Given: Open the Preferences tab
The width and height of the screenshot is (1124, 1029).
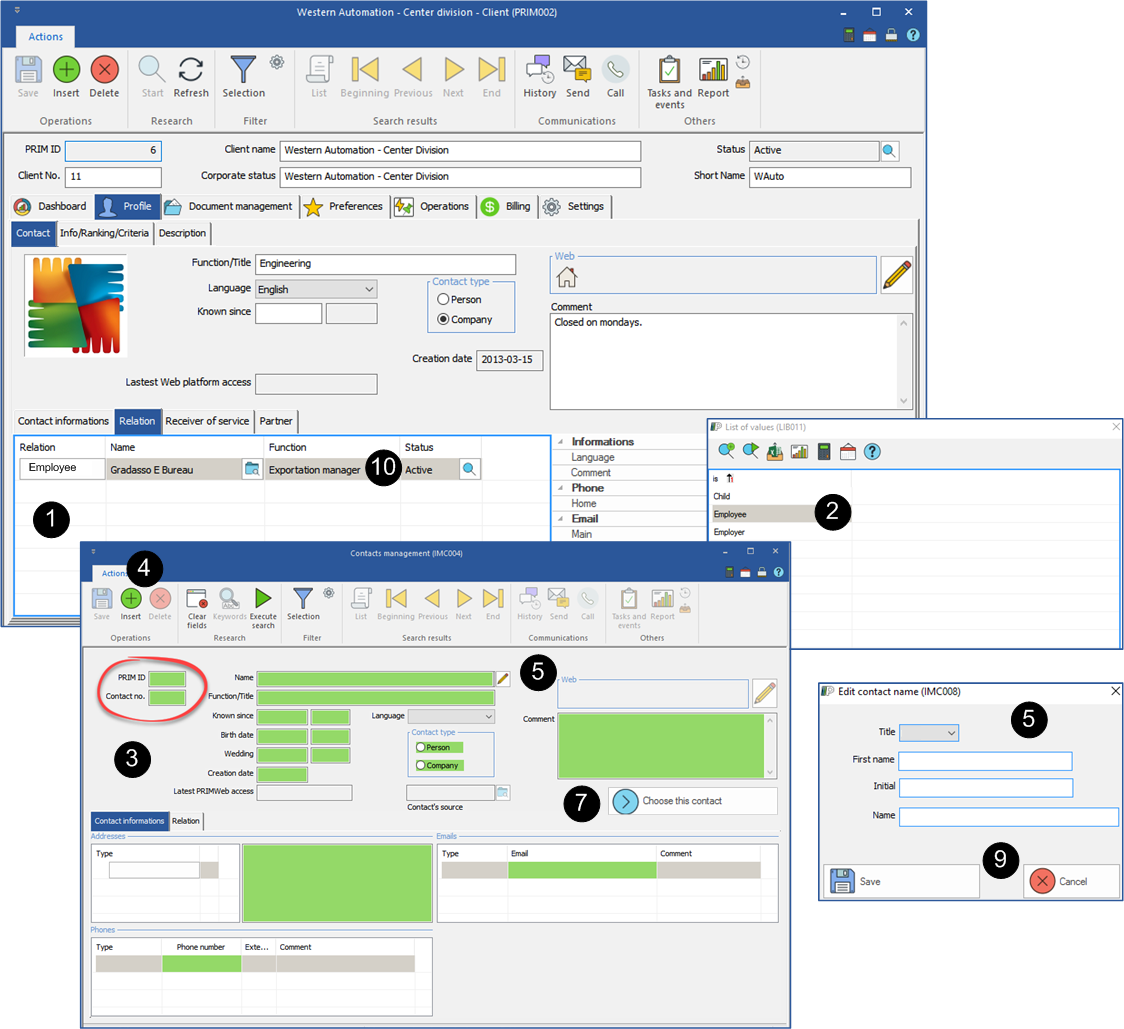Looking at the screenshot, I should pyautogui.click(x=344, y=207).
